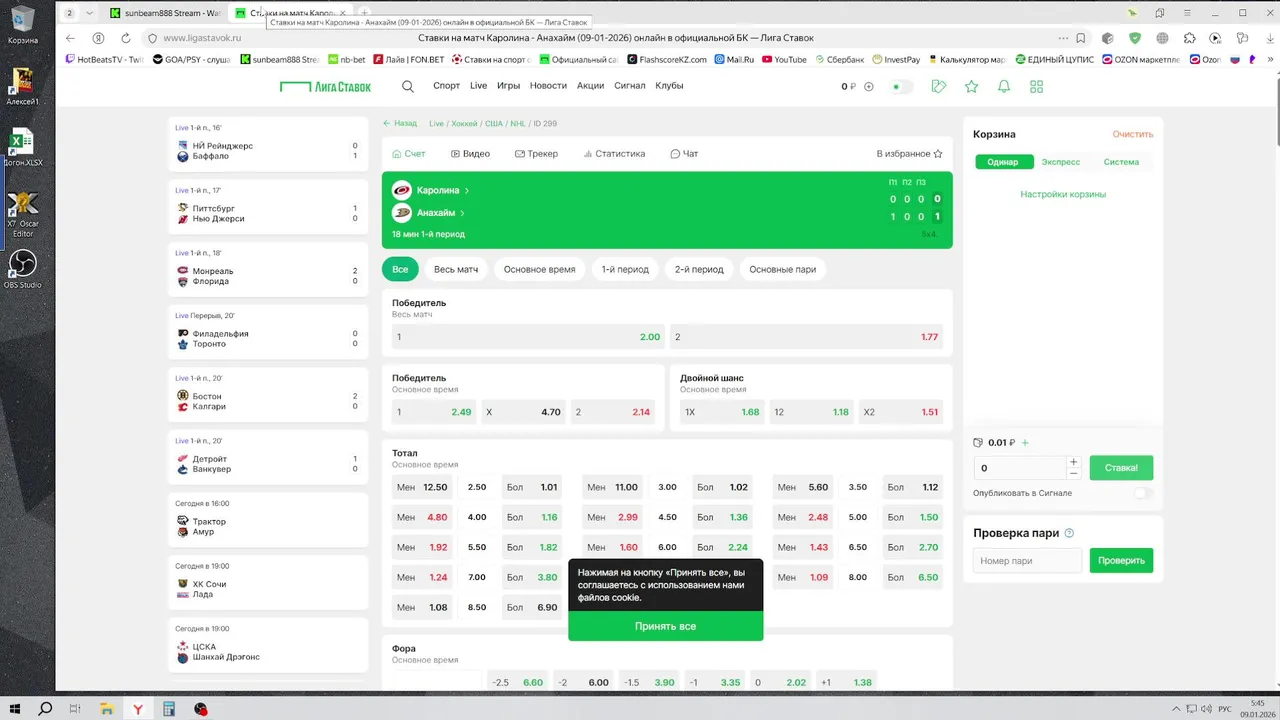The height and width of the screenshot is (720, 1280).
Task: Toggle the header theme switch
Action: click(x=901, y=86)
